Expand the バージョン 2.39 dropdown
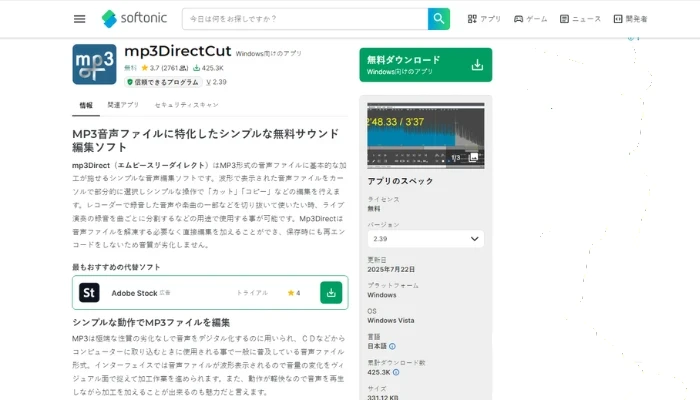700x400 pixels. coord(425,239)
